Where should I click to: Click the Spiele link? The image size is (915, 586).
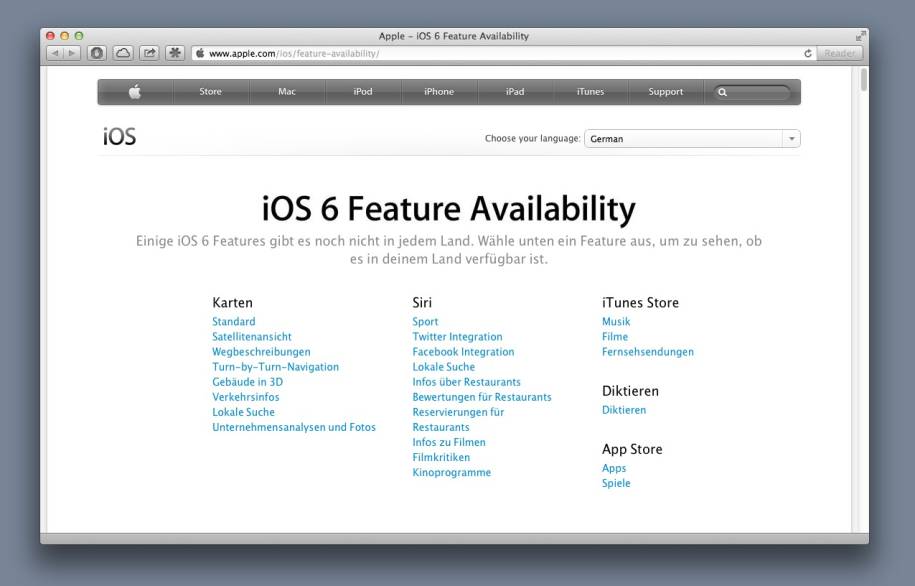coord(616,483)
